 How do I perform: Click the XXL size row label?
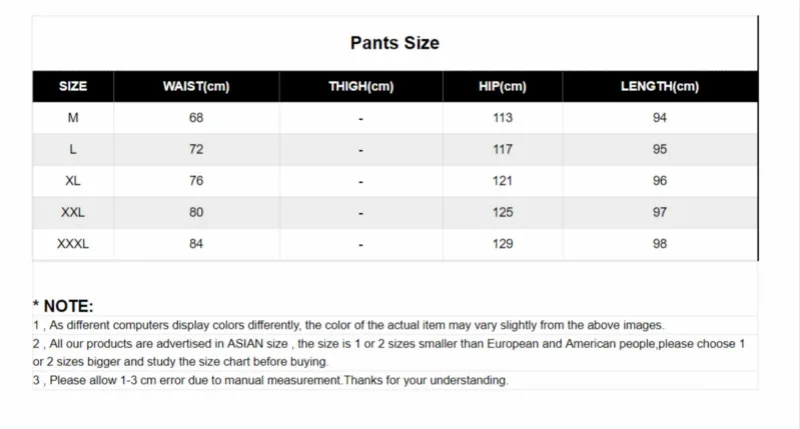pyautogui.click(x=73, y=212)
